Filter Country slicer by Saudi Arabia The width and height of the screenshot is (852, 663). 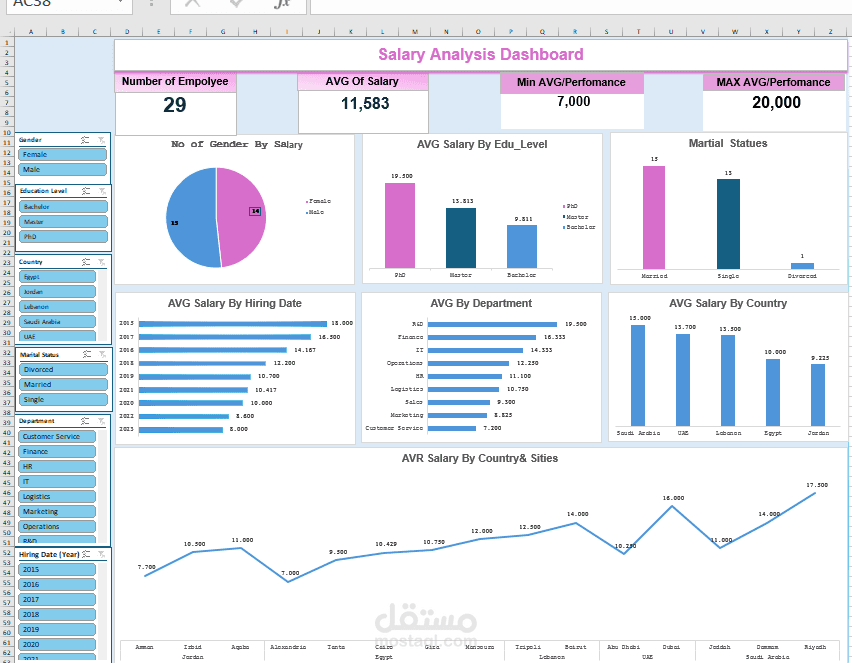coord(57,322)
